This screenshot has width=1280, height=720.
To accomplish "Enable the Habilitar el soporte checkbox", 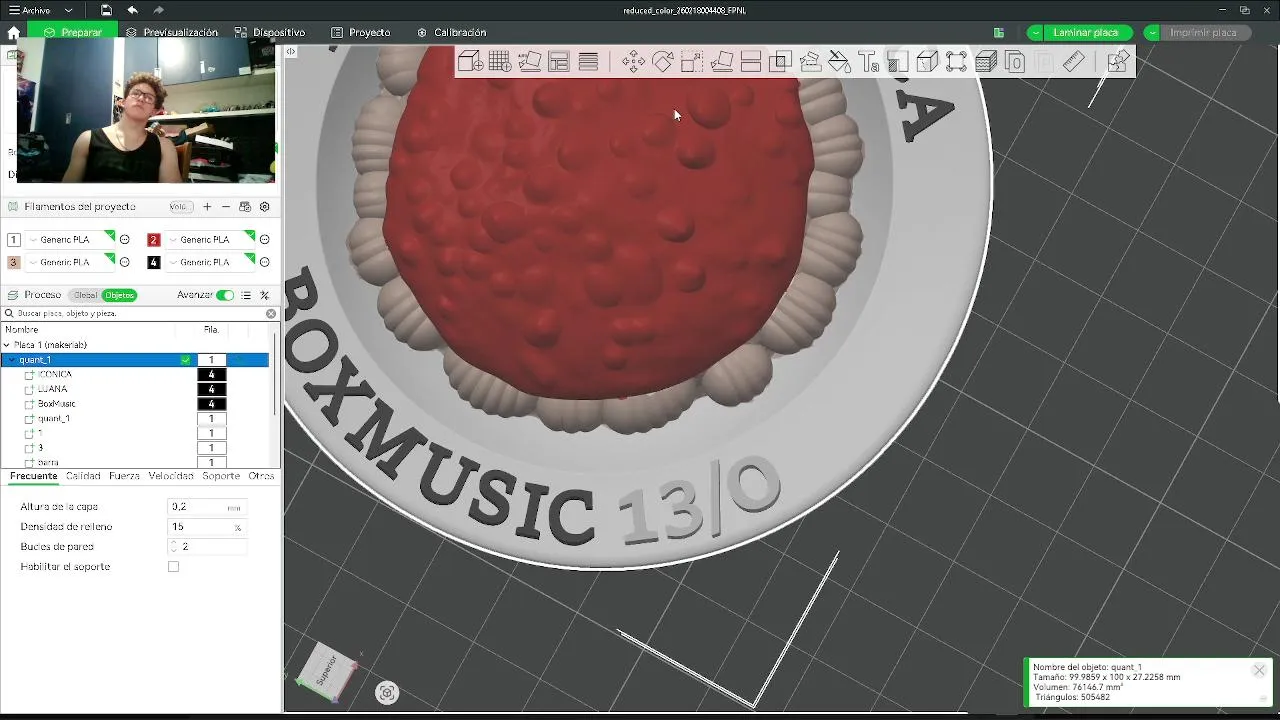I will (173, 567).
